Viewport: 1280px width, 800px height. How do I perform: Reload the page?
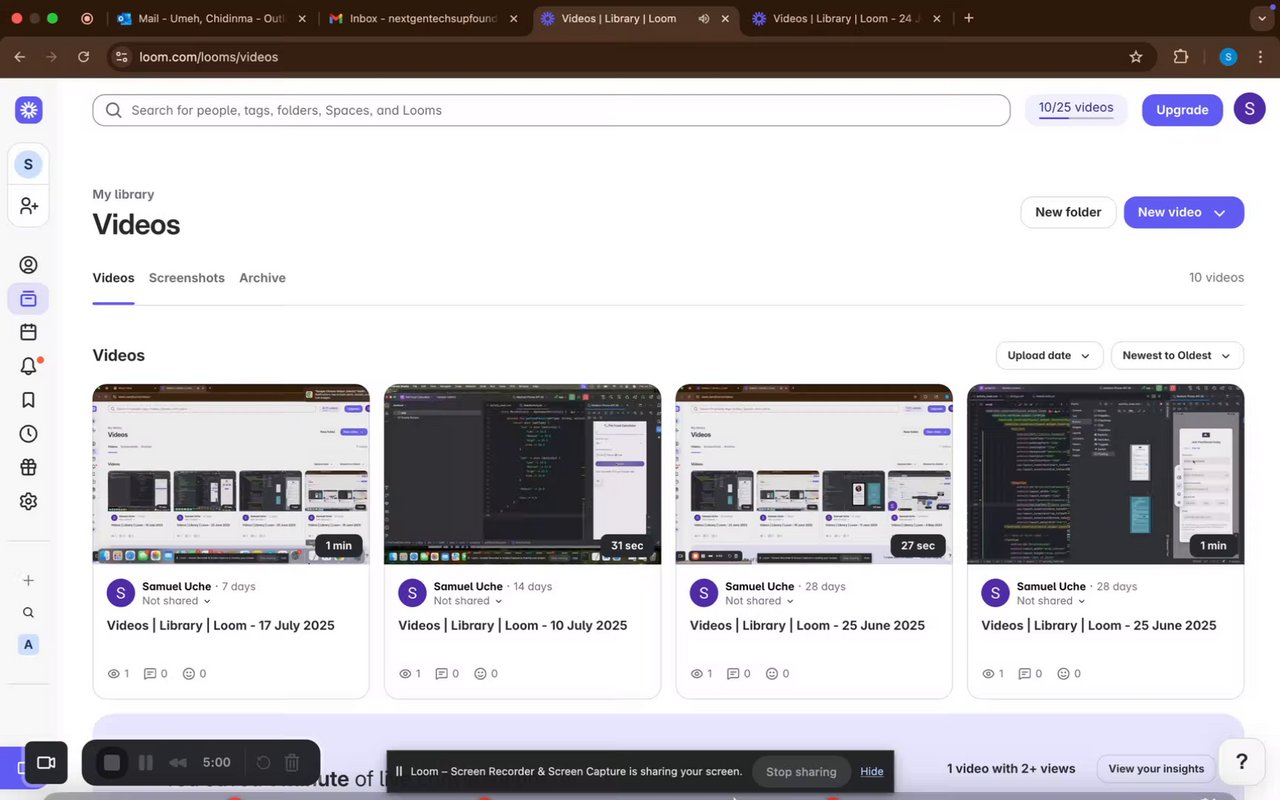pos(83,57)
